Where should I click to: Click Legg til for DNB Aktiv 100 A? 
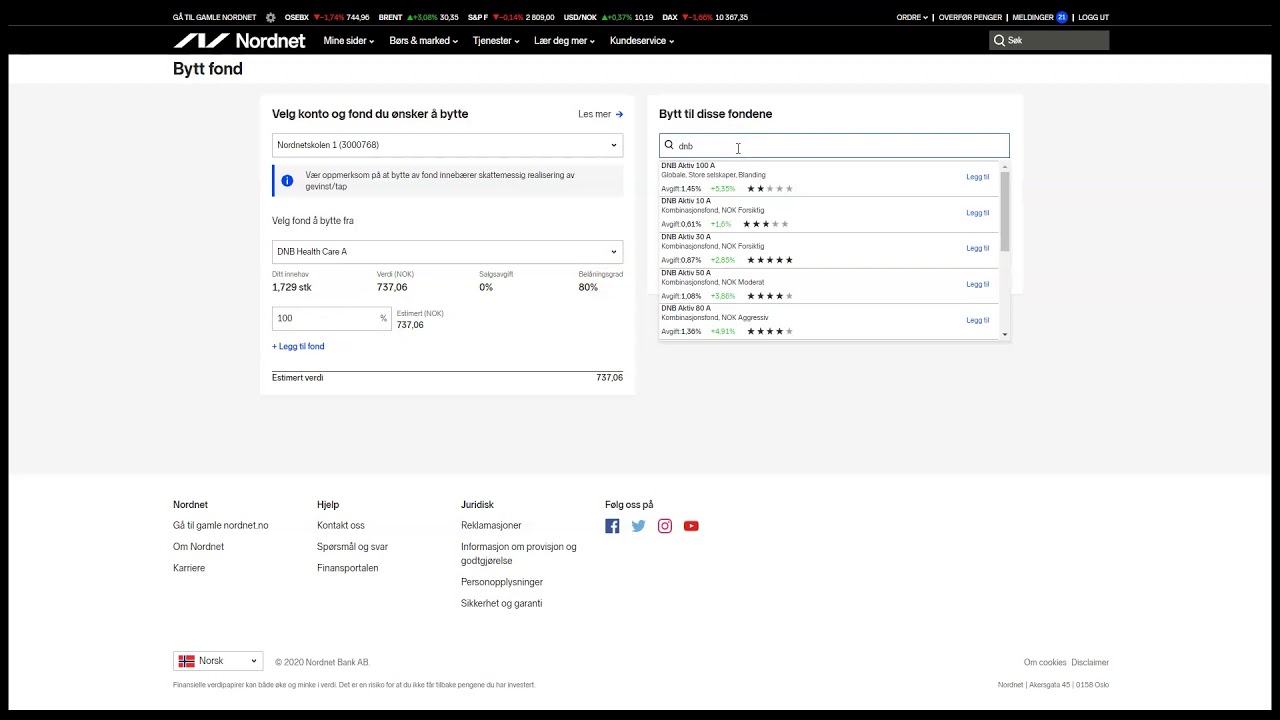(x=977, y=177)
